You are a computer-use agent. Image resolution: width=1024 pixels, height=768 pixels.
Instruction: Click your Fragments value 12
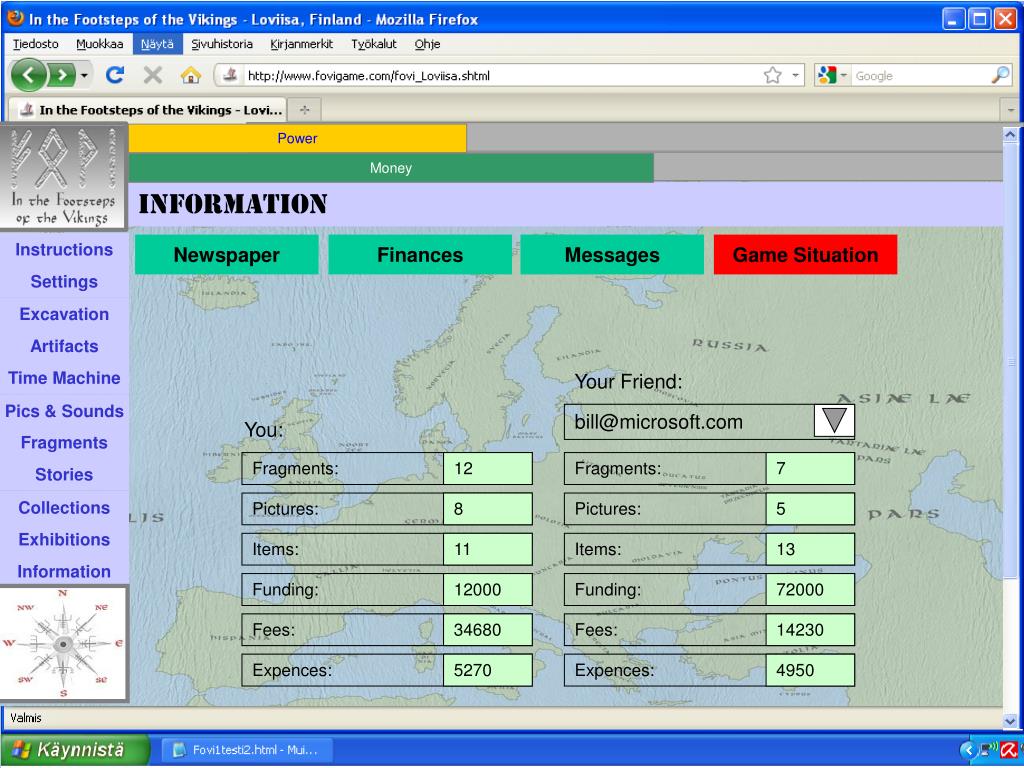tap(487, 468)
